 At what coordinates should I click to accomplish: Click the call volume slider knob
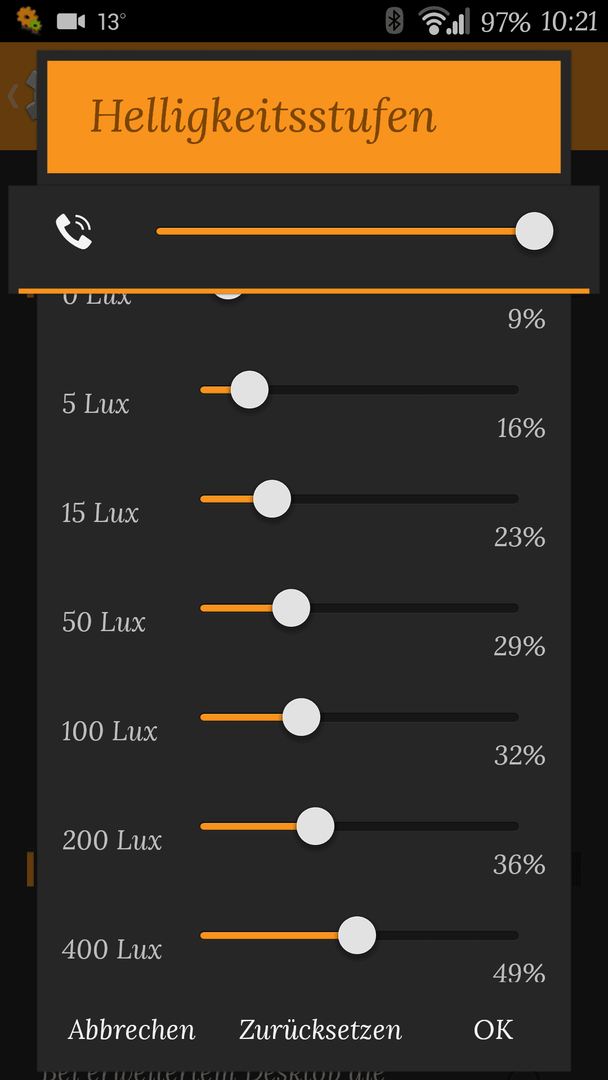[x=534, y=231]
